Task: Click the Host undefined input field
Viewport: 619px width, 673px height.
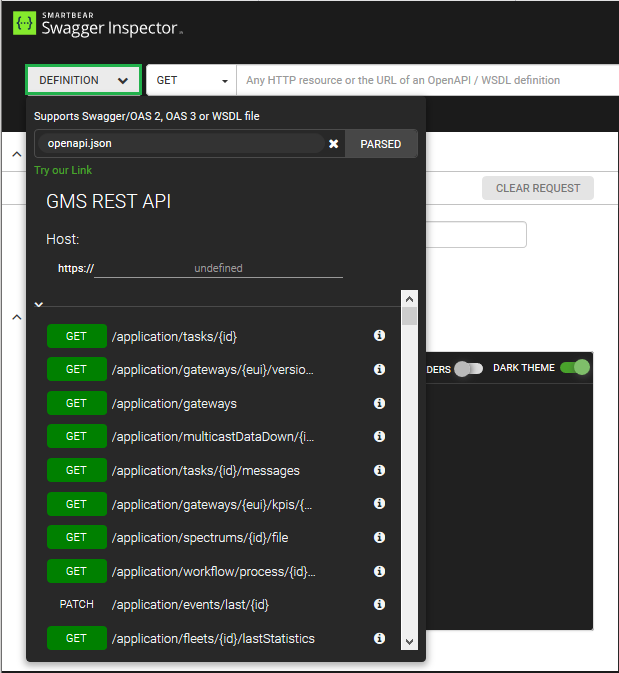Action: (x=218, y=268)
